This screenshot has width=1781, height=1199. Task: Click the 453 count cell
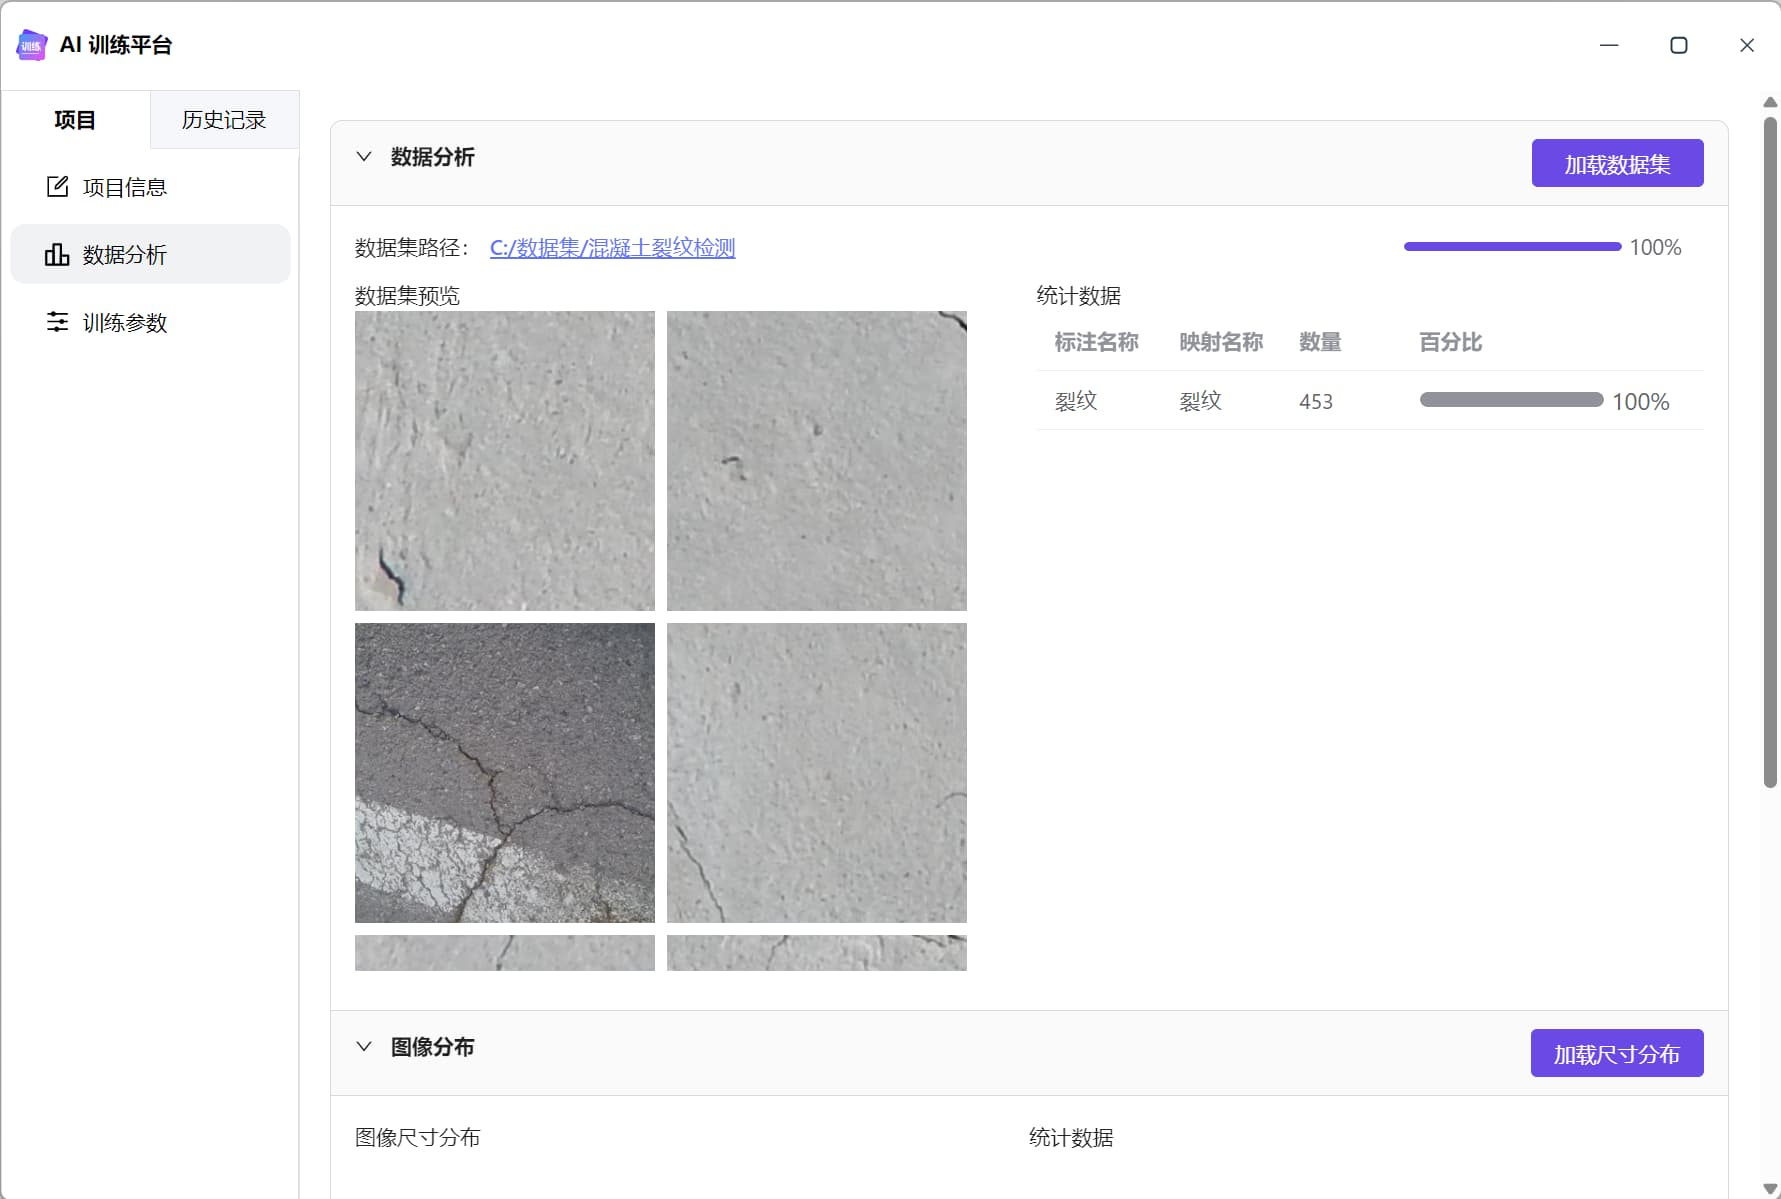tap(1316, 401)
